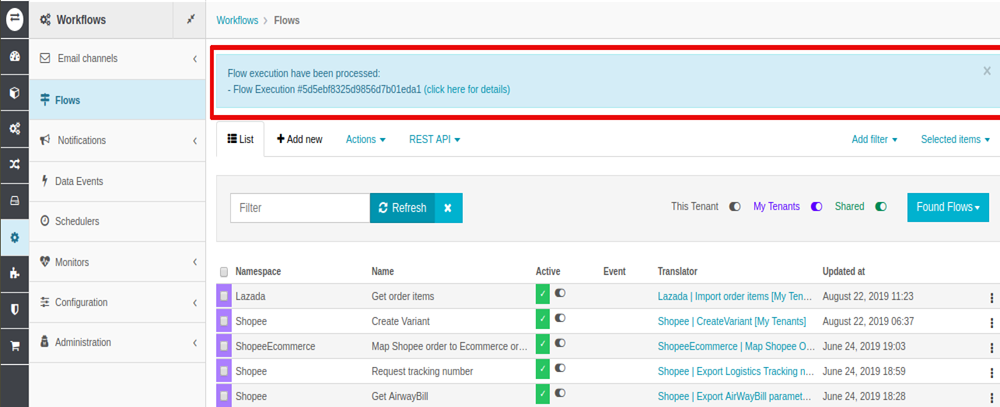Toggle the This Tenant switch
This screenshot has width=1000, height=407.
tap(735, 207)
